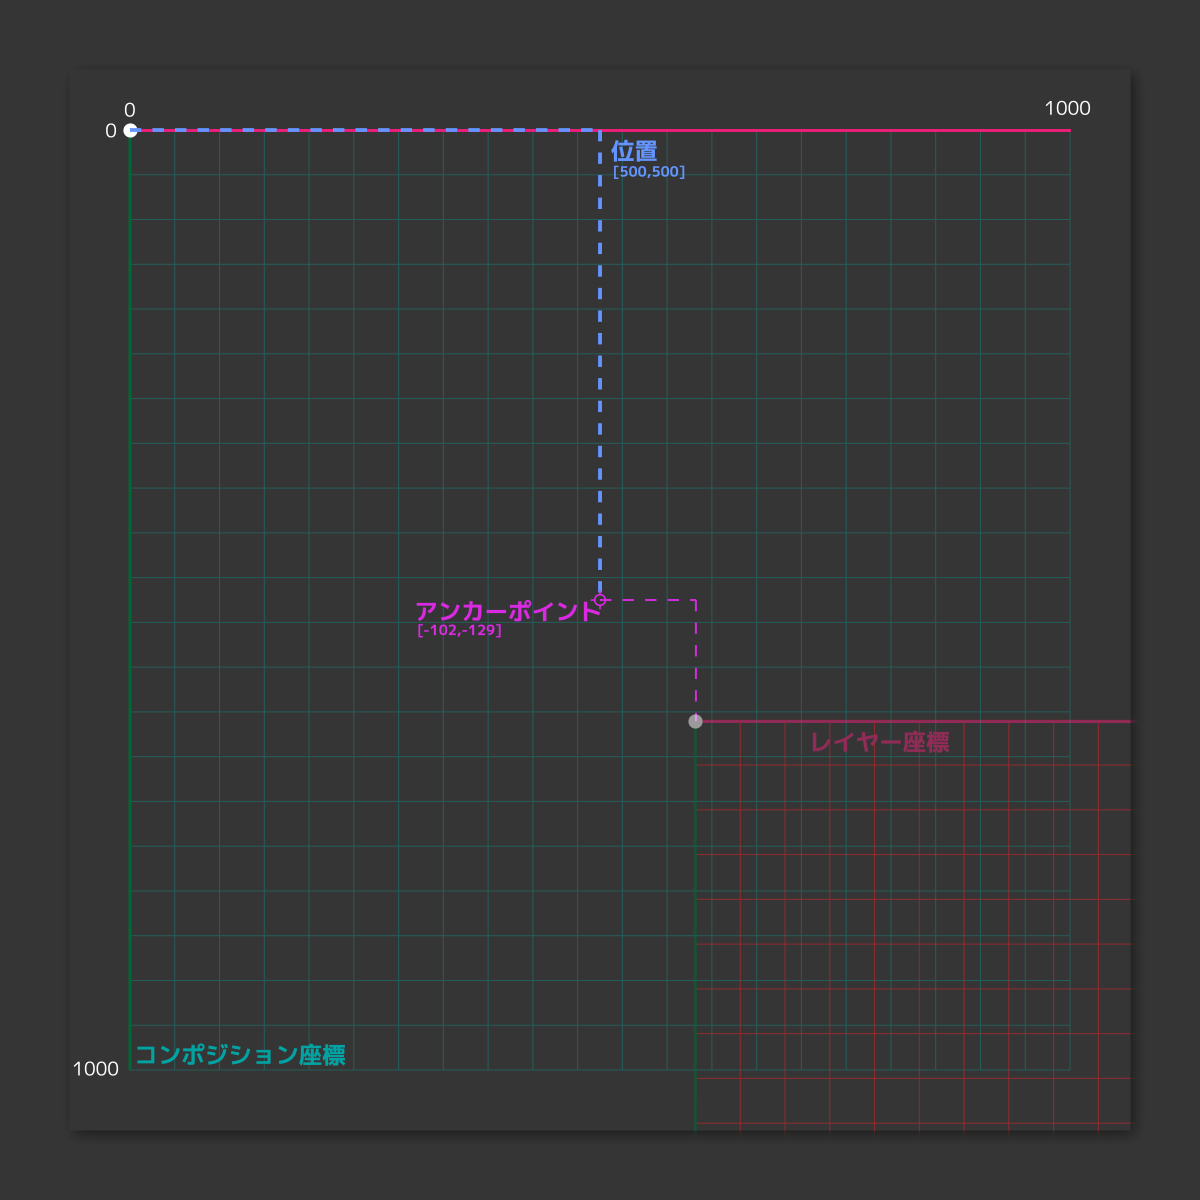The width and height of the screenshot is (1200, 1200).
Task: Click the 0 label above the origin
Action: (130, 110)
